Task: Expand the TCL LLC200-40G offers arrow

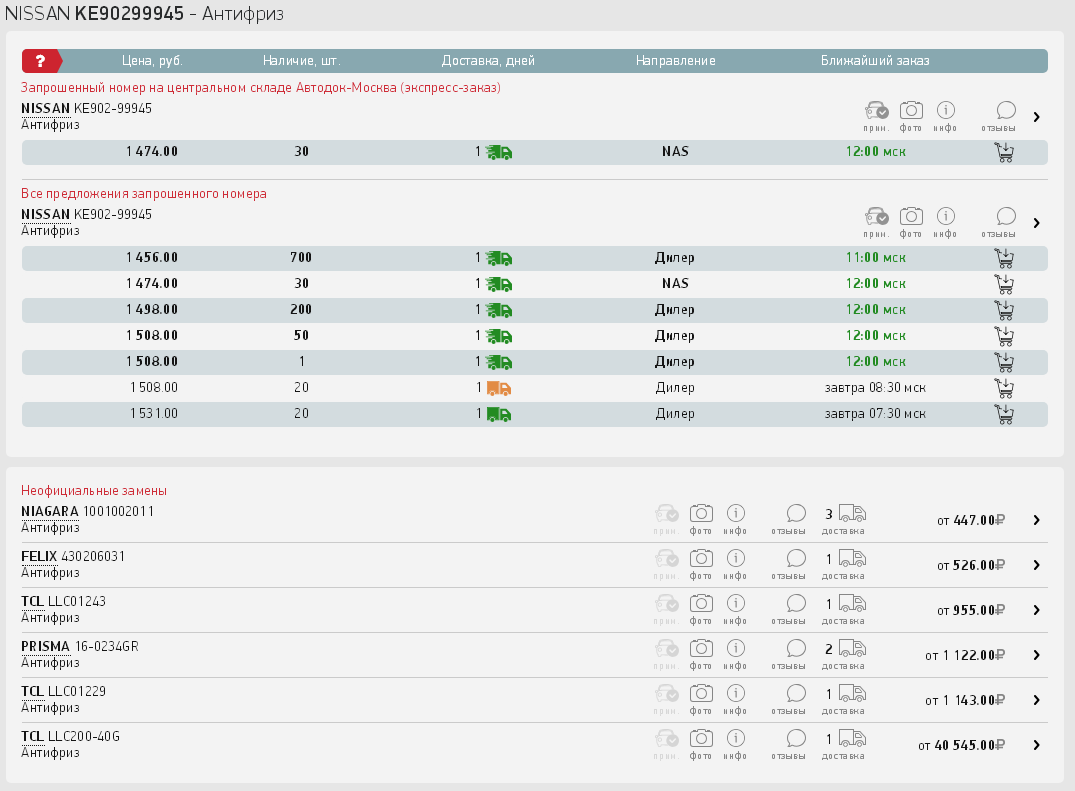Action: (1037, 745)
